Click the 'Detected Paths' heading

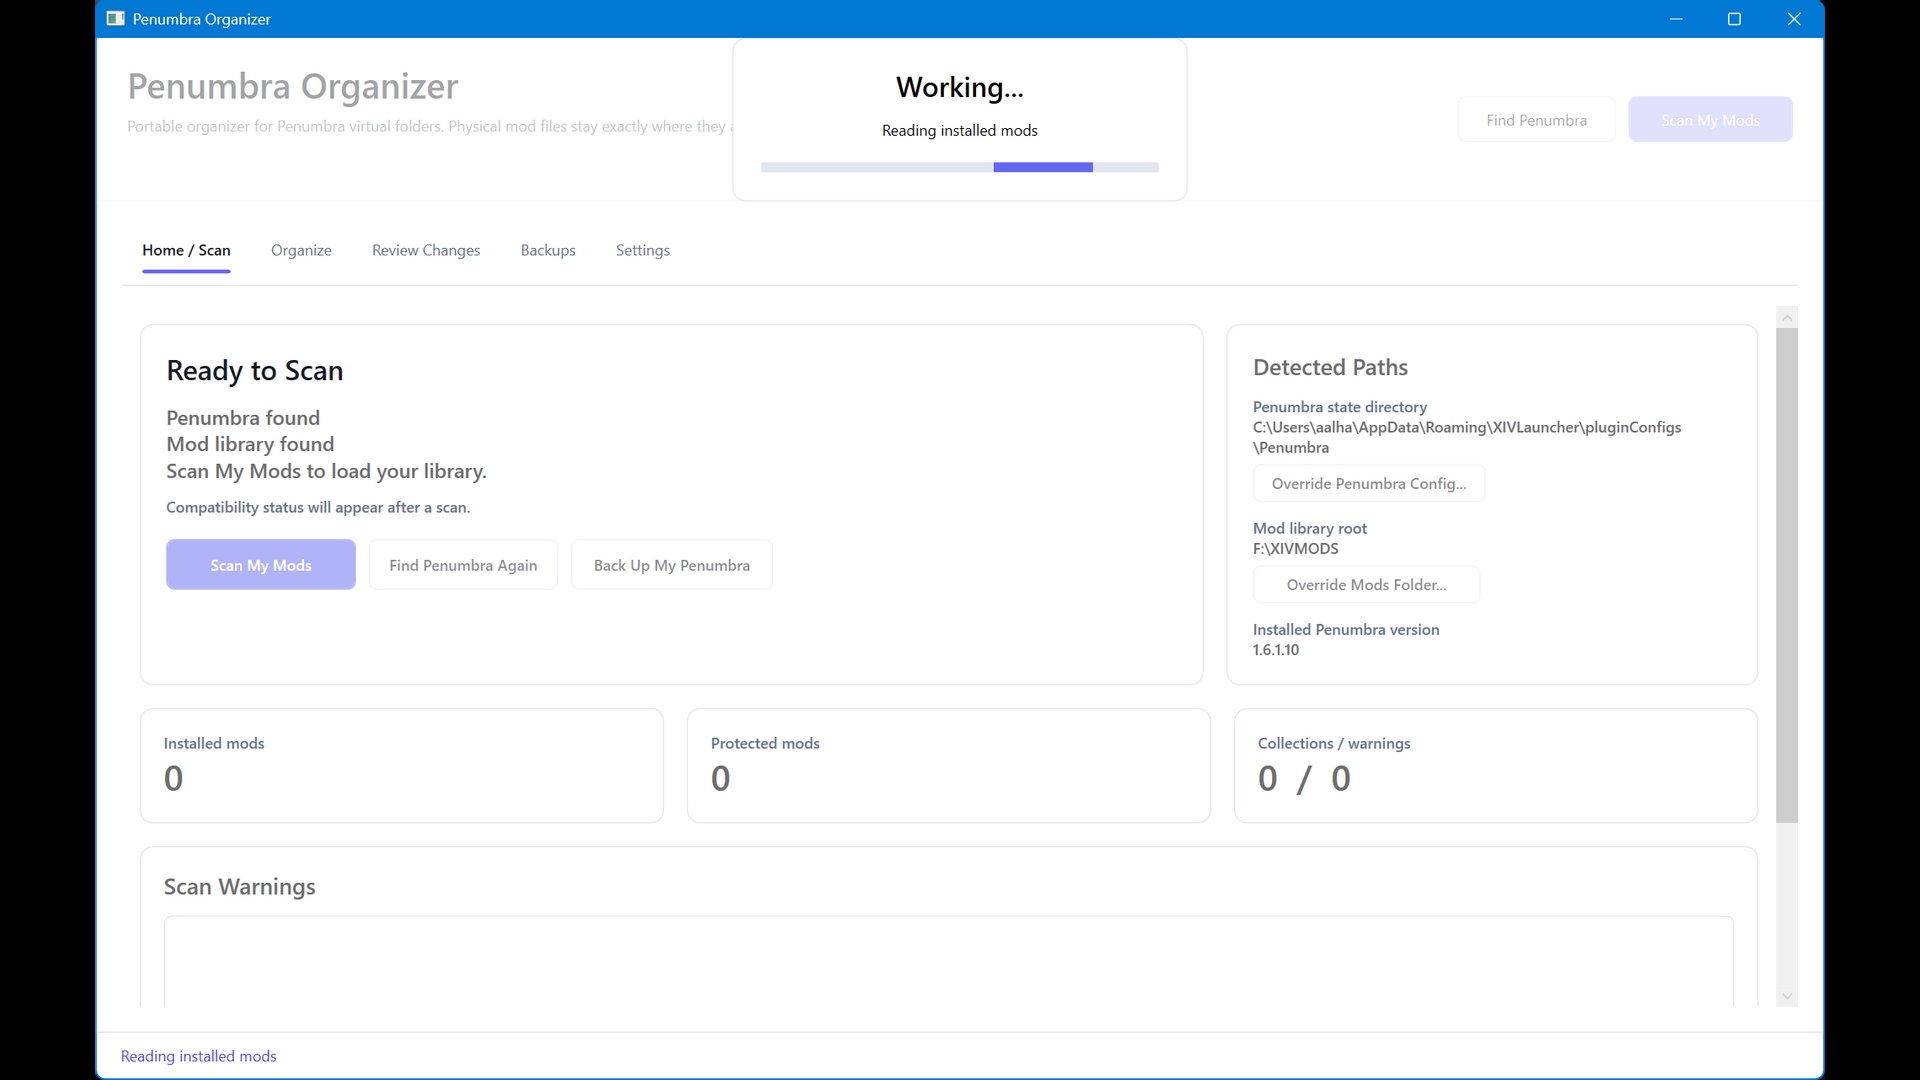1330,367
